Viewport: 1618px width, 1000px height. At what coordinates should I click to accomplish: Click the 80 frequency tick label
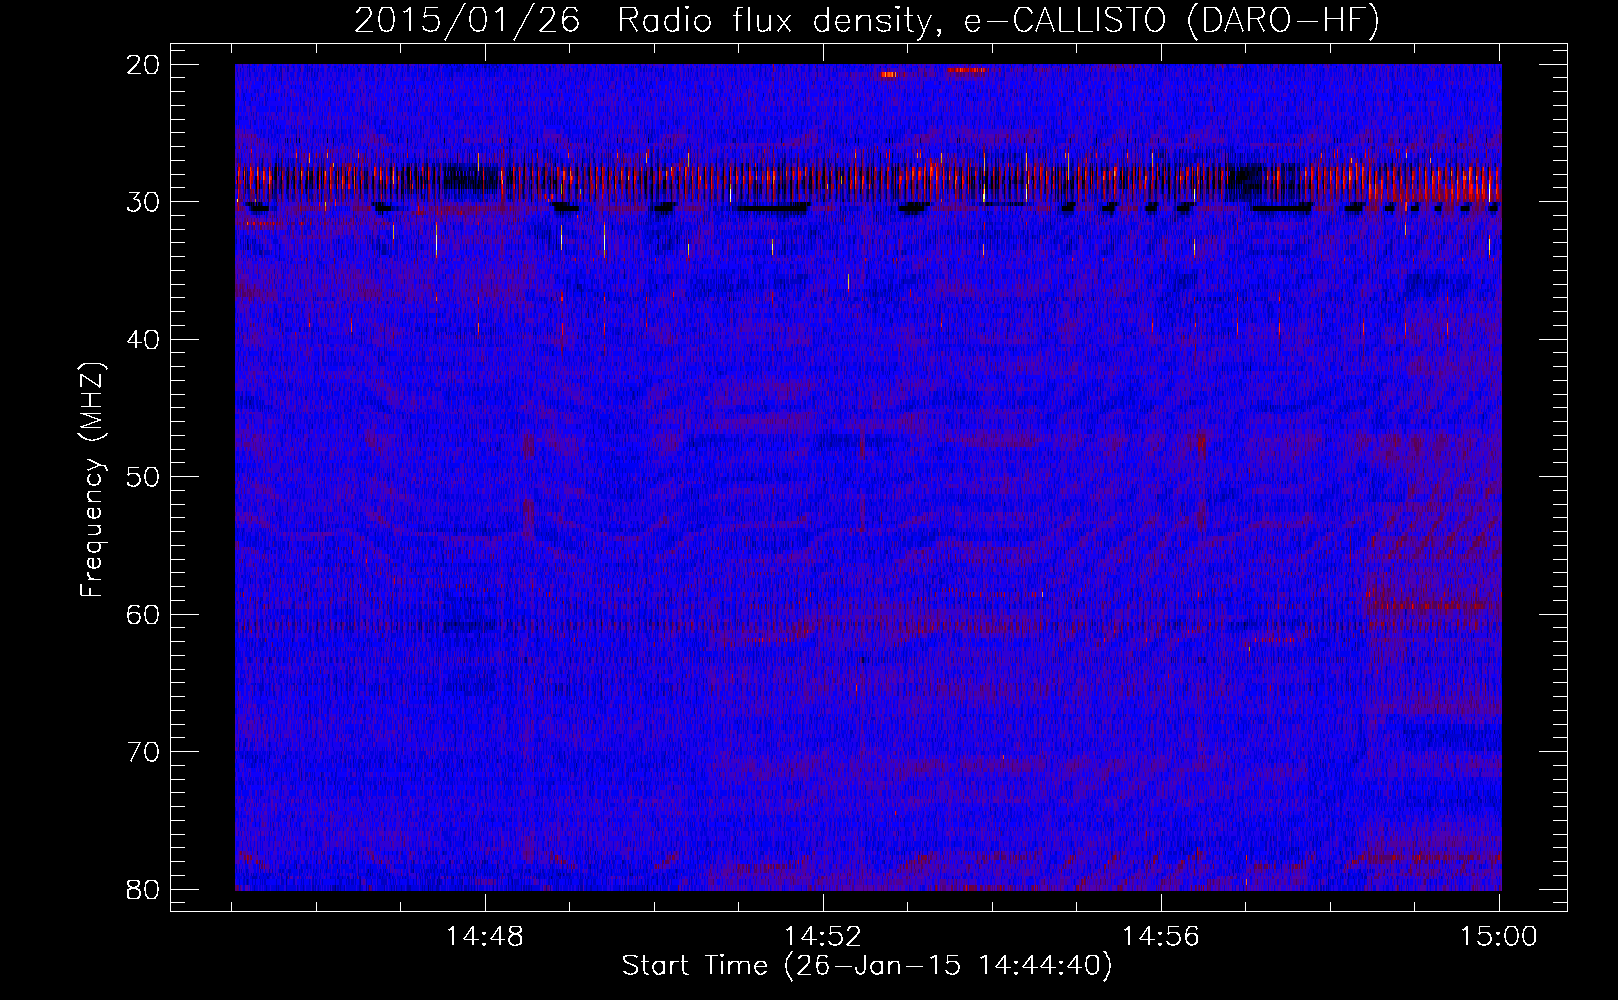(144, 889)
